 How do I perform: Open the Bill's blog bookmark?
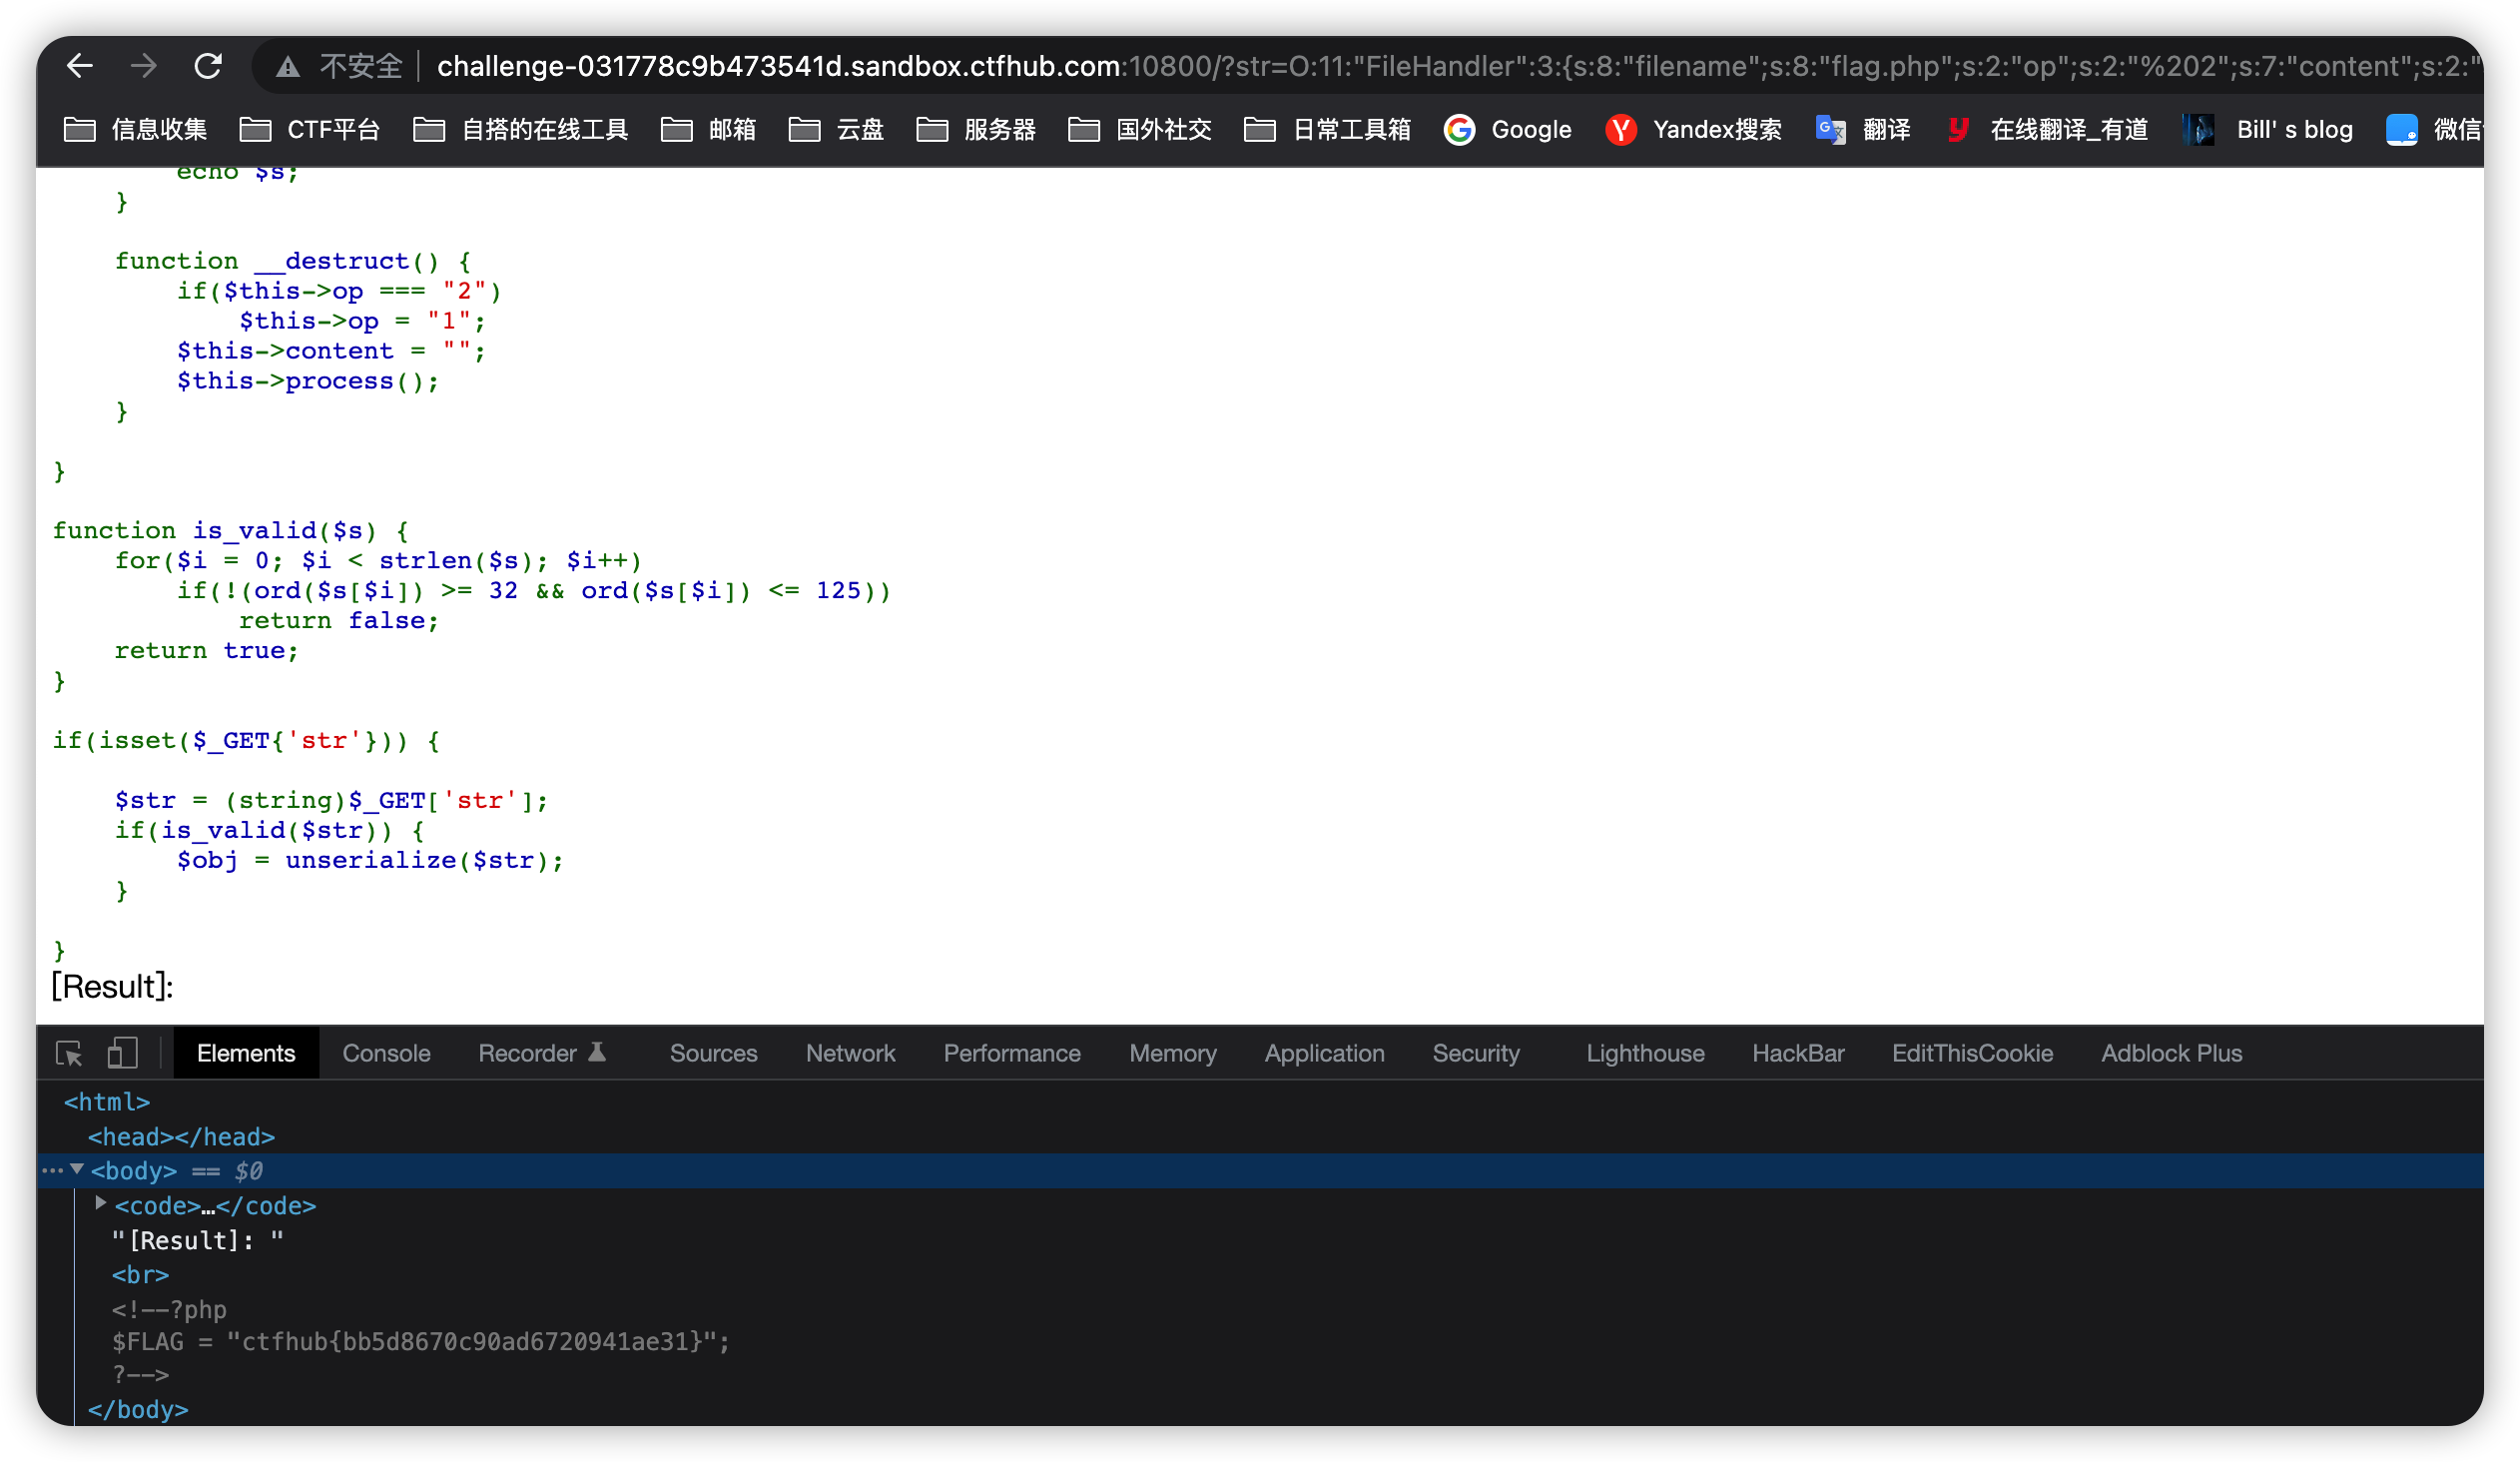[2269, 130]
